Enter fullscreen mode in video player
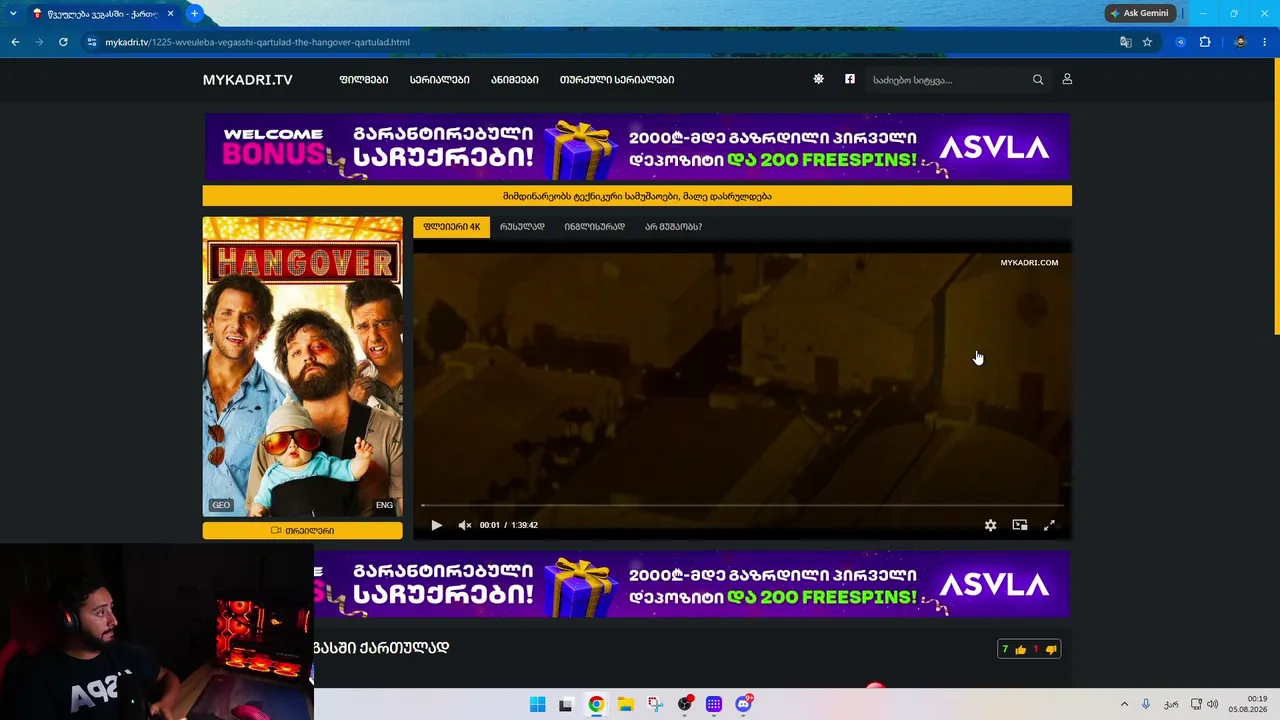 1049,525
